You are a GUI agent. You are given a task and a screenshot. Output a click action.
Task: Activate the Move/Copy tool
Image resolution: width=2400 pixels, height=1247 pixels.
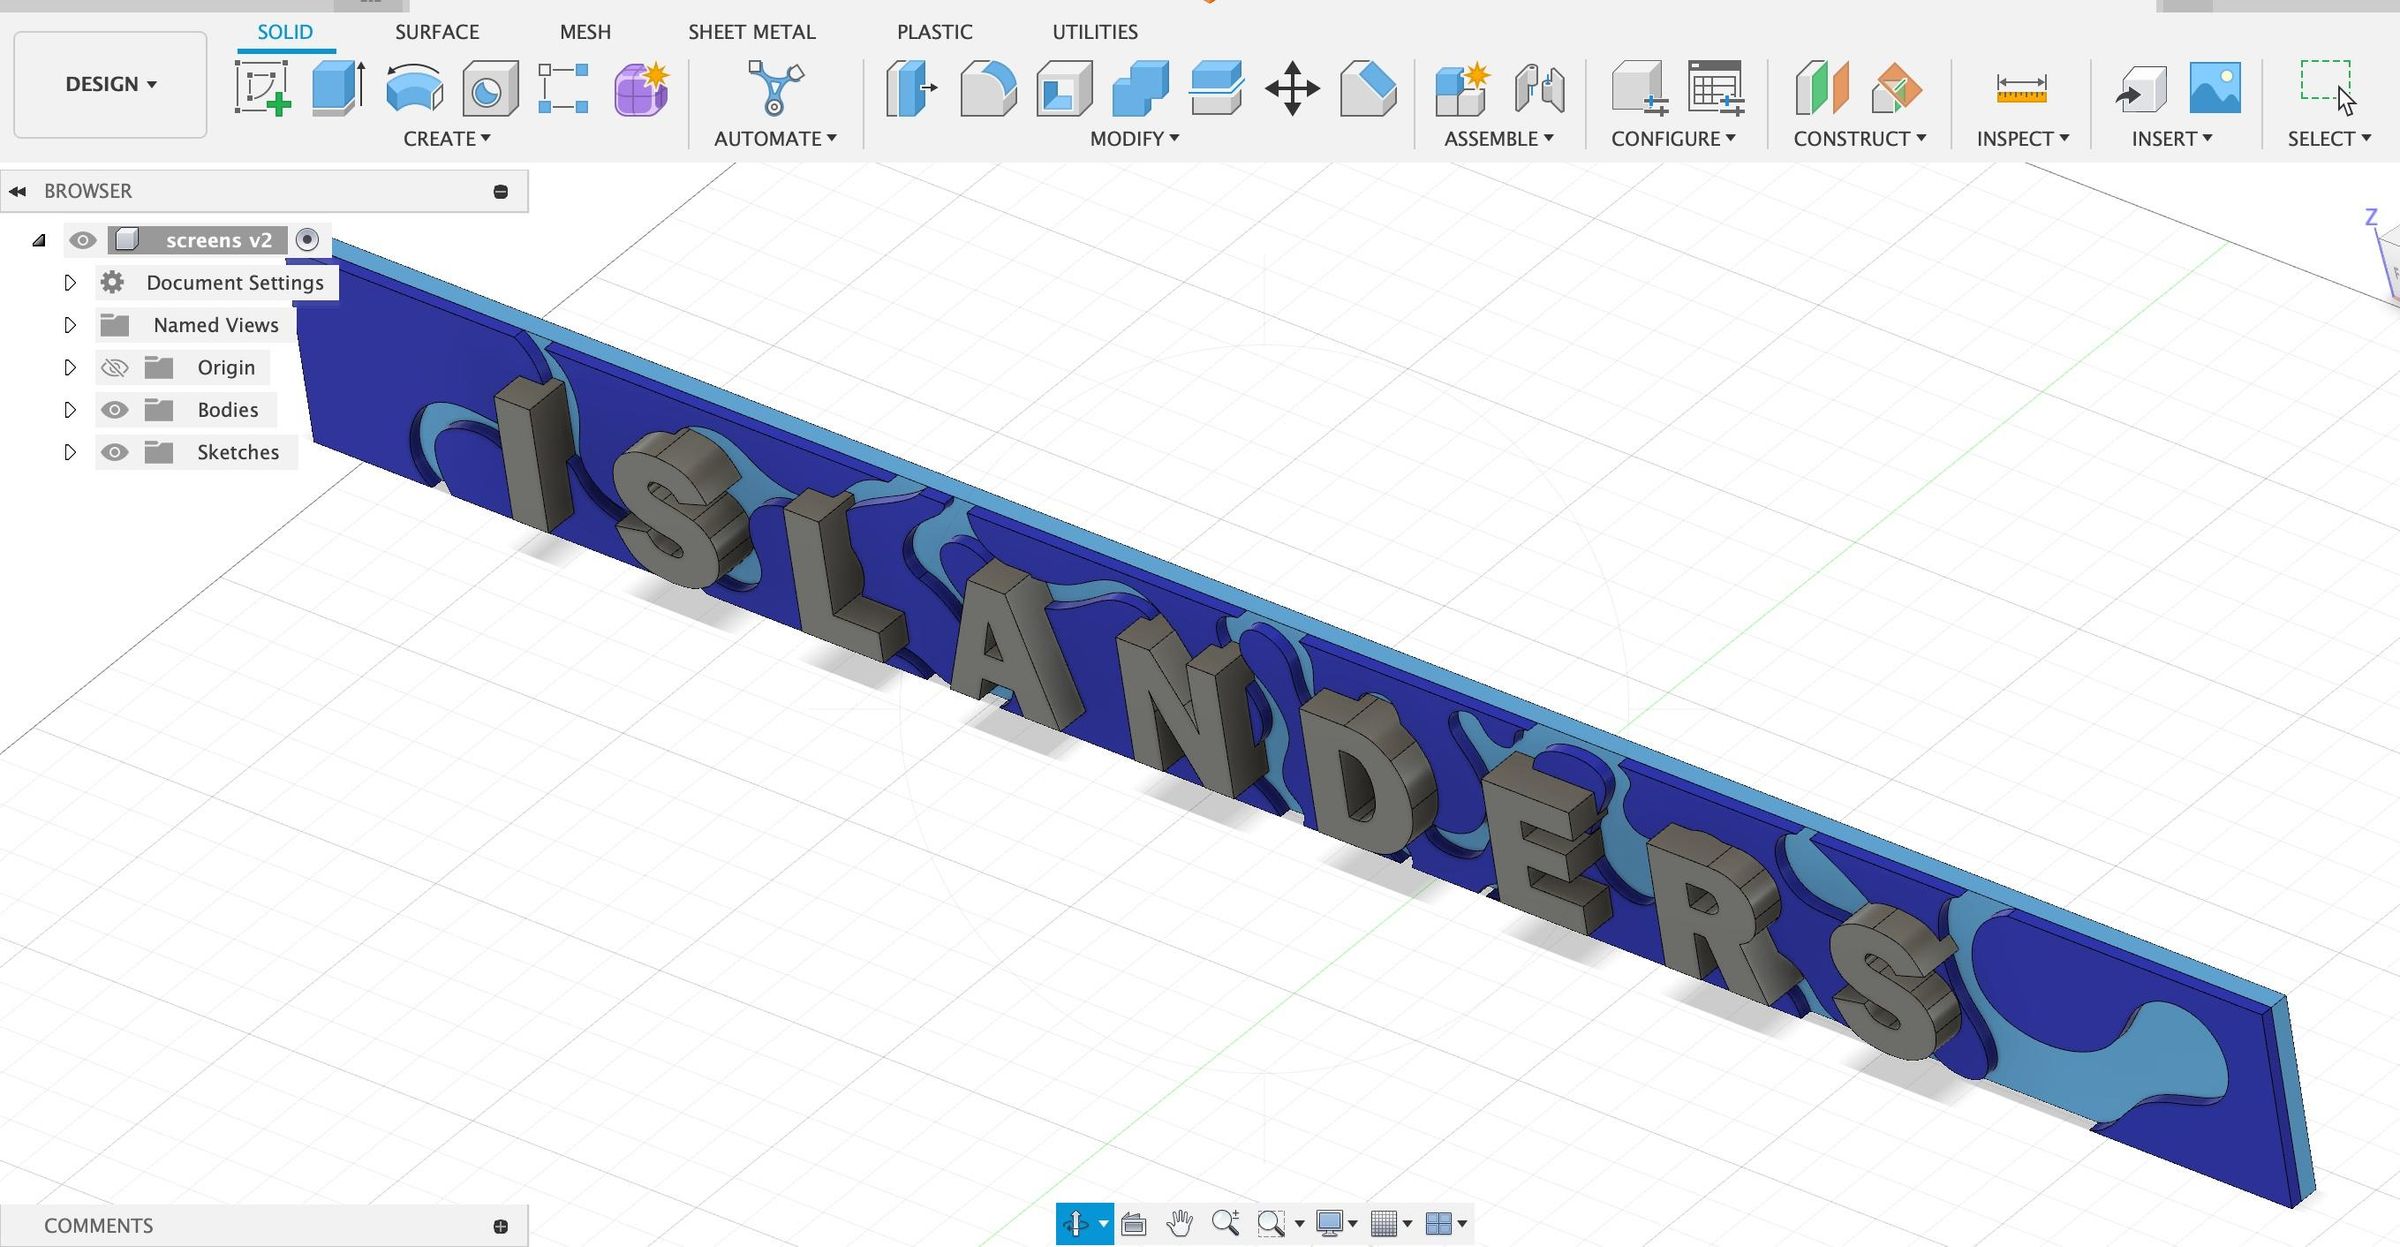click(x=1293, y=90)
